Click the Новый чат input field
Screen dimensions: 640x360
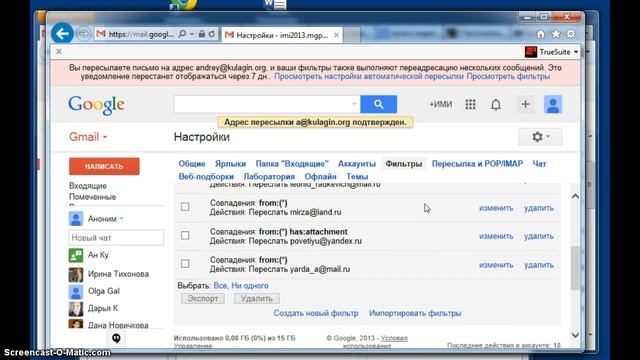pyautogui.click(x=116, y=238)
